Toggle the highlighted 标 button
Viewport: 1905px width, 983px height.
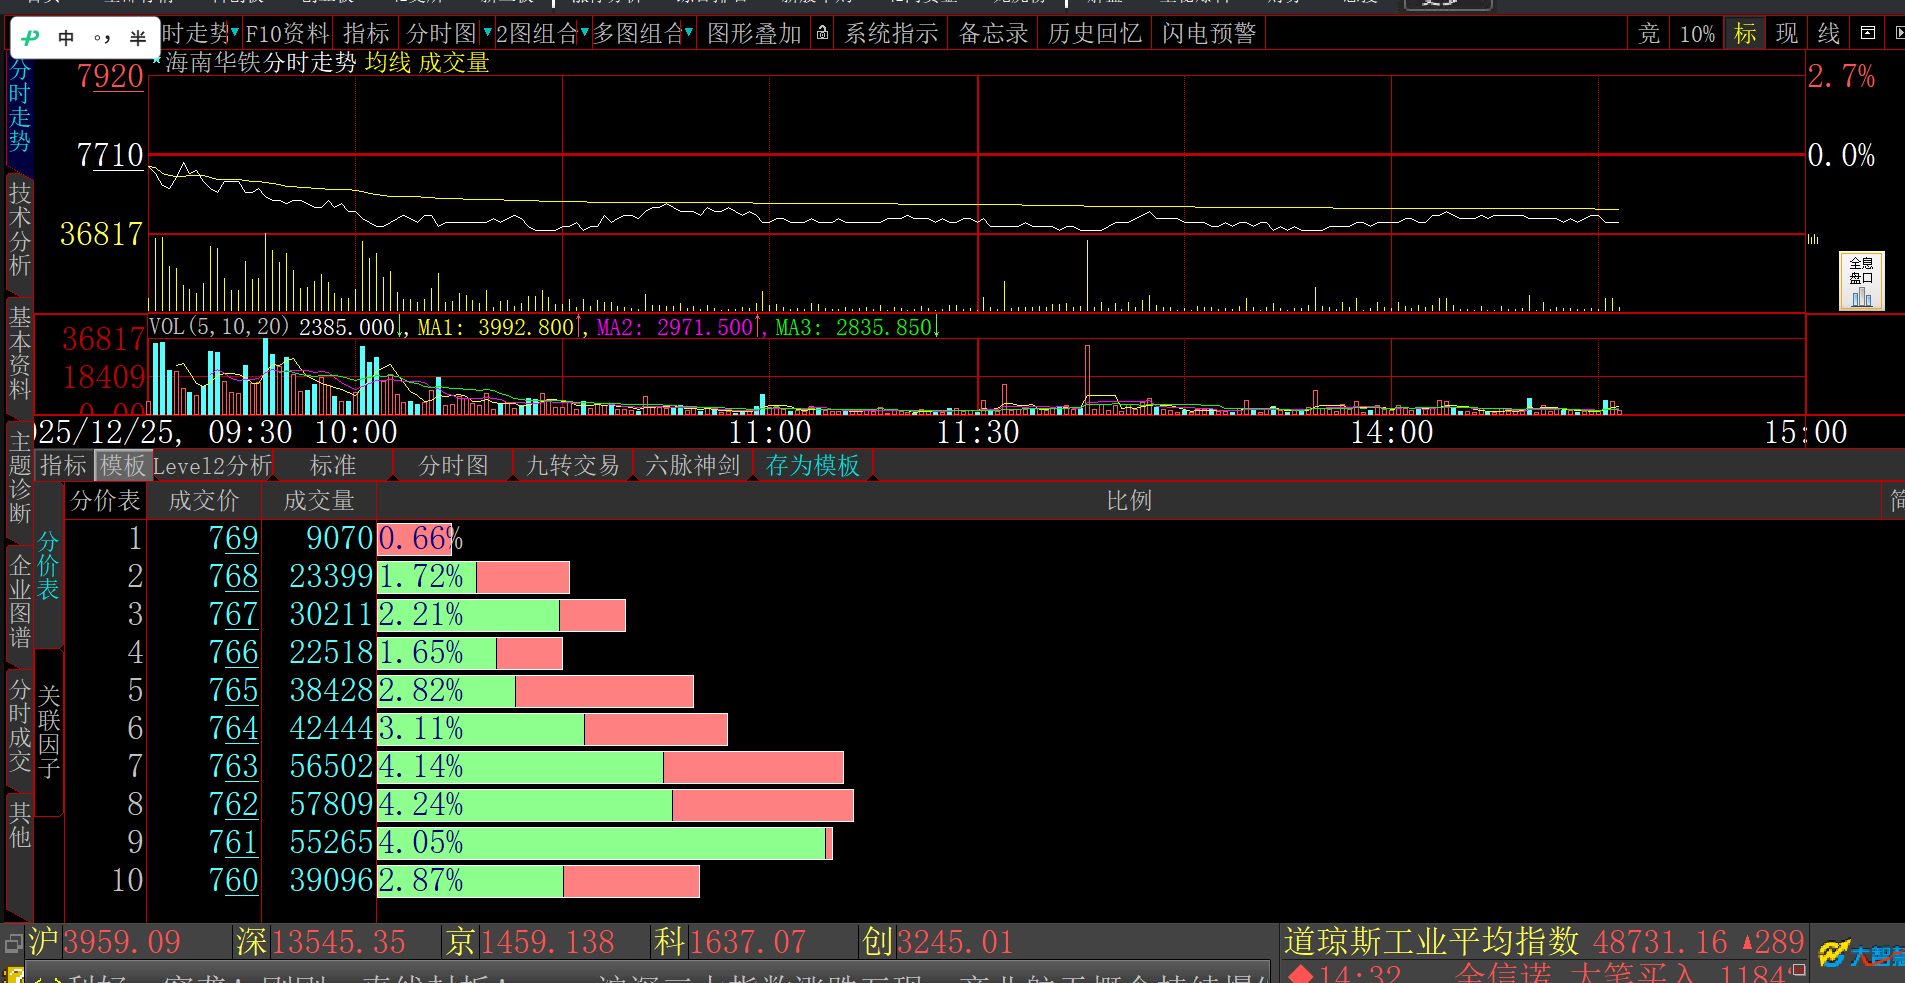pos(1745,34)
